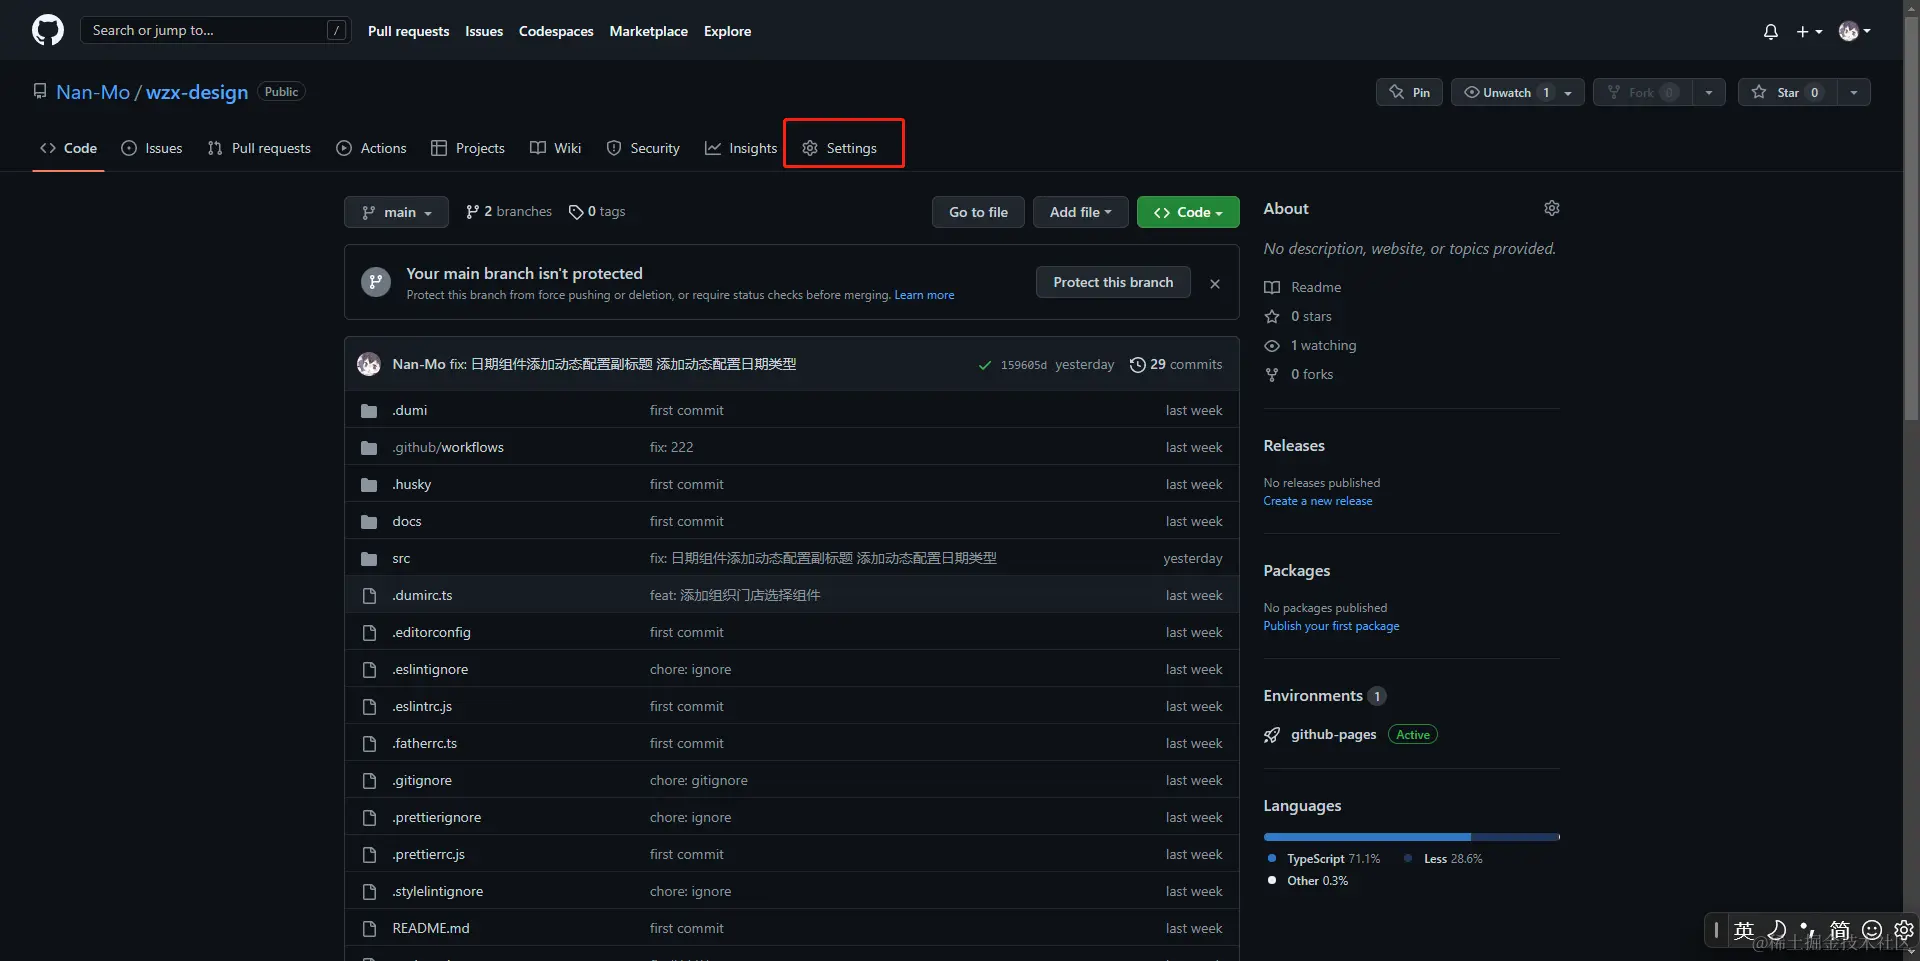This screenshot has width=1920, height=961.
Task: Open the main branch selector
Action: click(x=396, y=212)
